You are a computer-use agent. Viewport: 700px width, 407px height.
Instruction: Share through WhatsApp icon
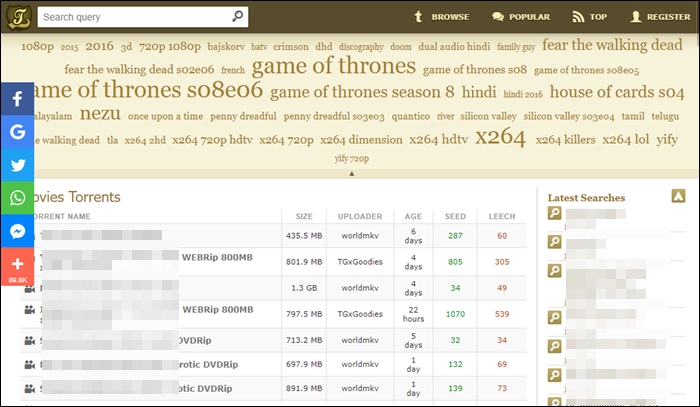point(17,198)
